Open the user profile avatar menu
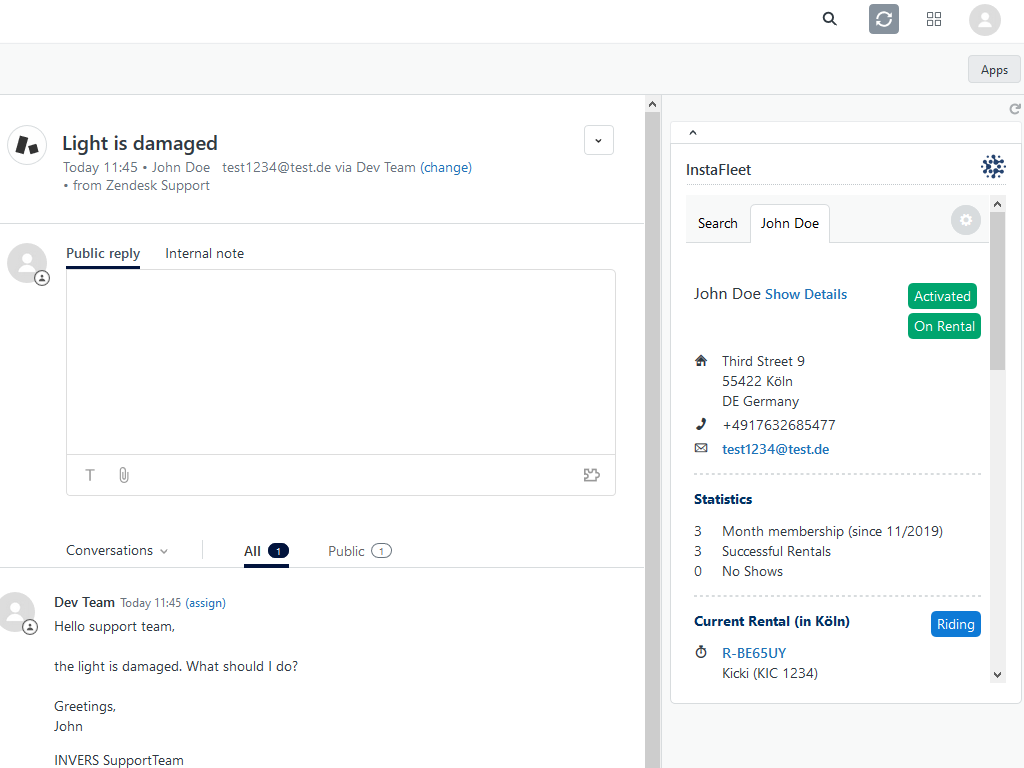This screenshot has height=768, width=1024. click(x=984, y=19)
